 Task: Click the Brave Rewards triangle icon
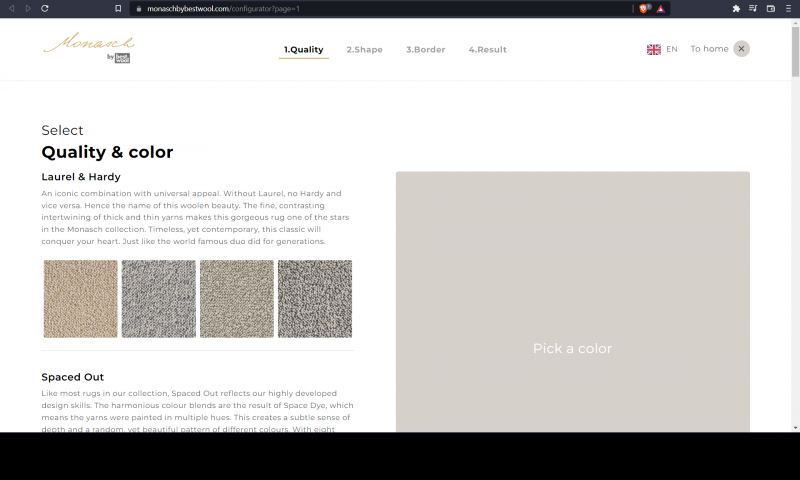661,8
